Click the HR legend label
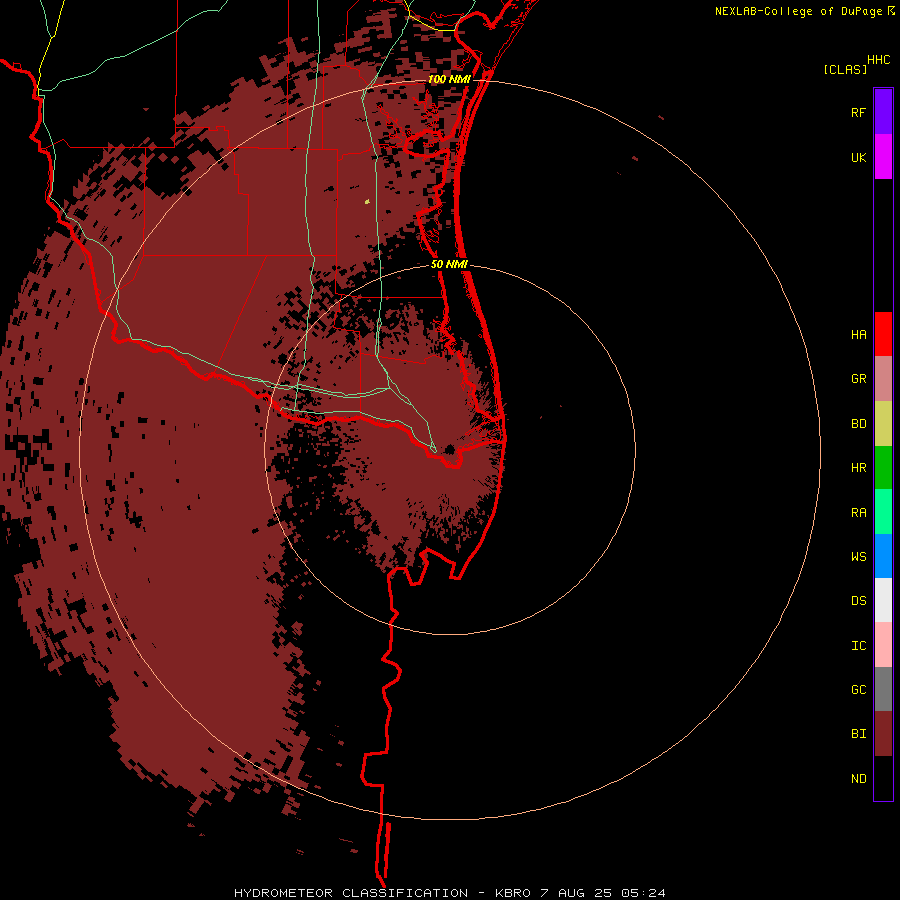 pos(858,468)
